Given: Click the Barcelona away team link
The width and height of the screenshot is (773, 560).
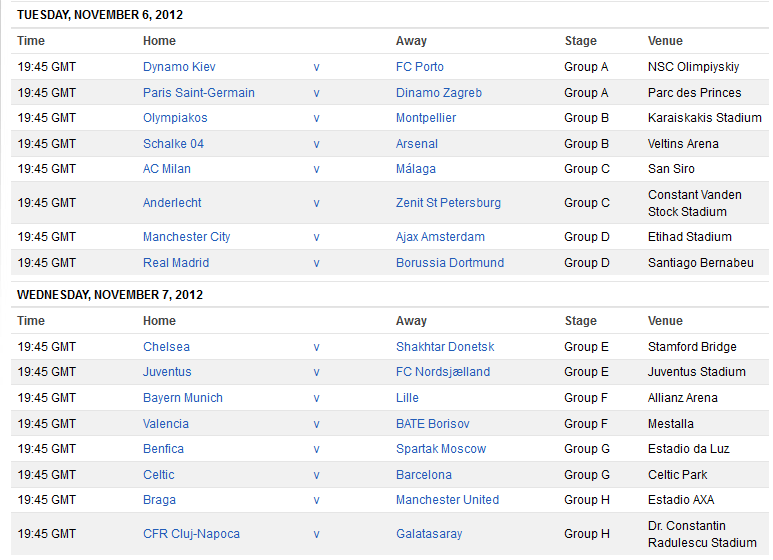Looking at the screenshot, I should pos(423,475).
